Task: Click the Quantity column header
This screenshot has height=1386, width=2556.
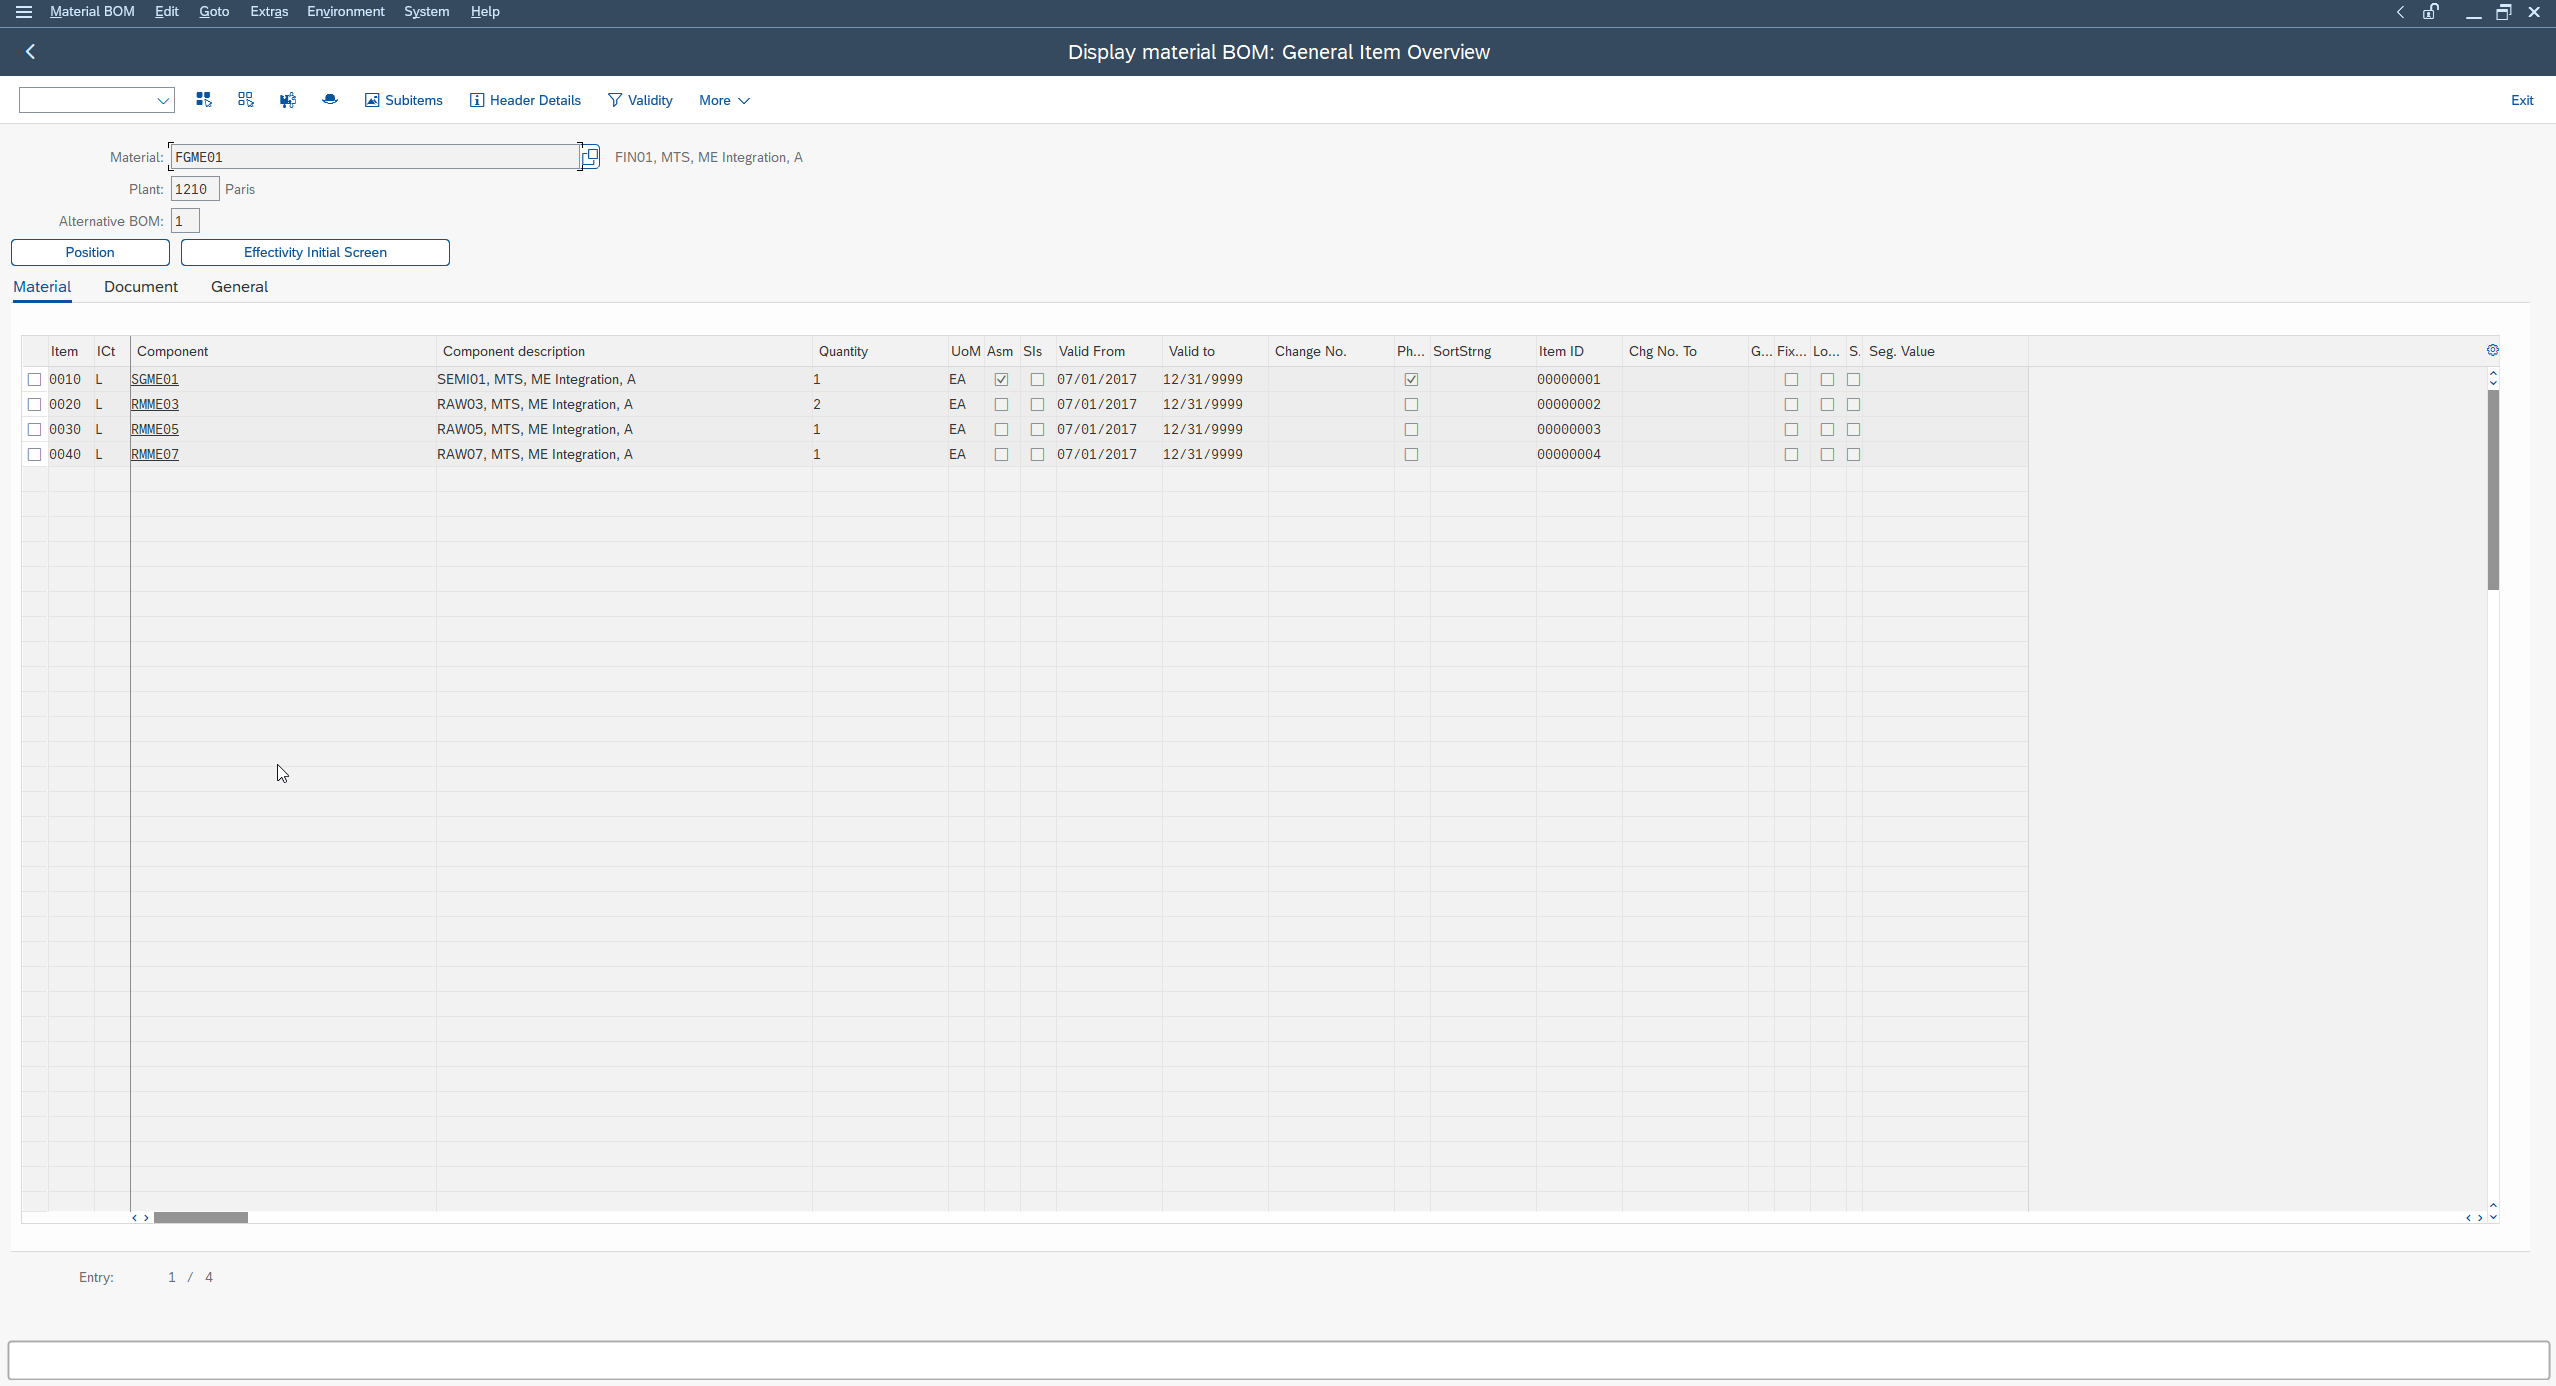Action: (x=880, y=351)
